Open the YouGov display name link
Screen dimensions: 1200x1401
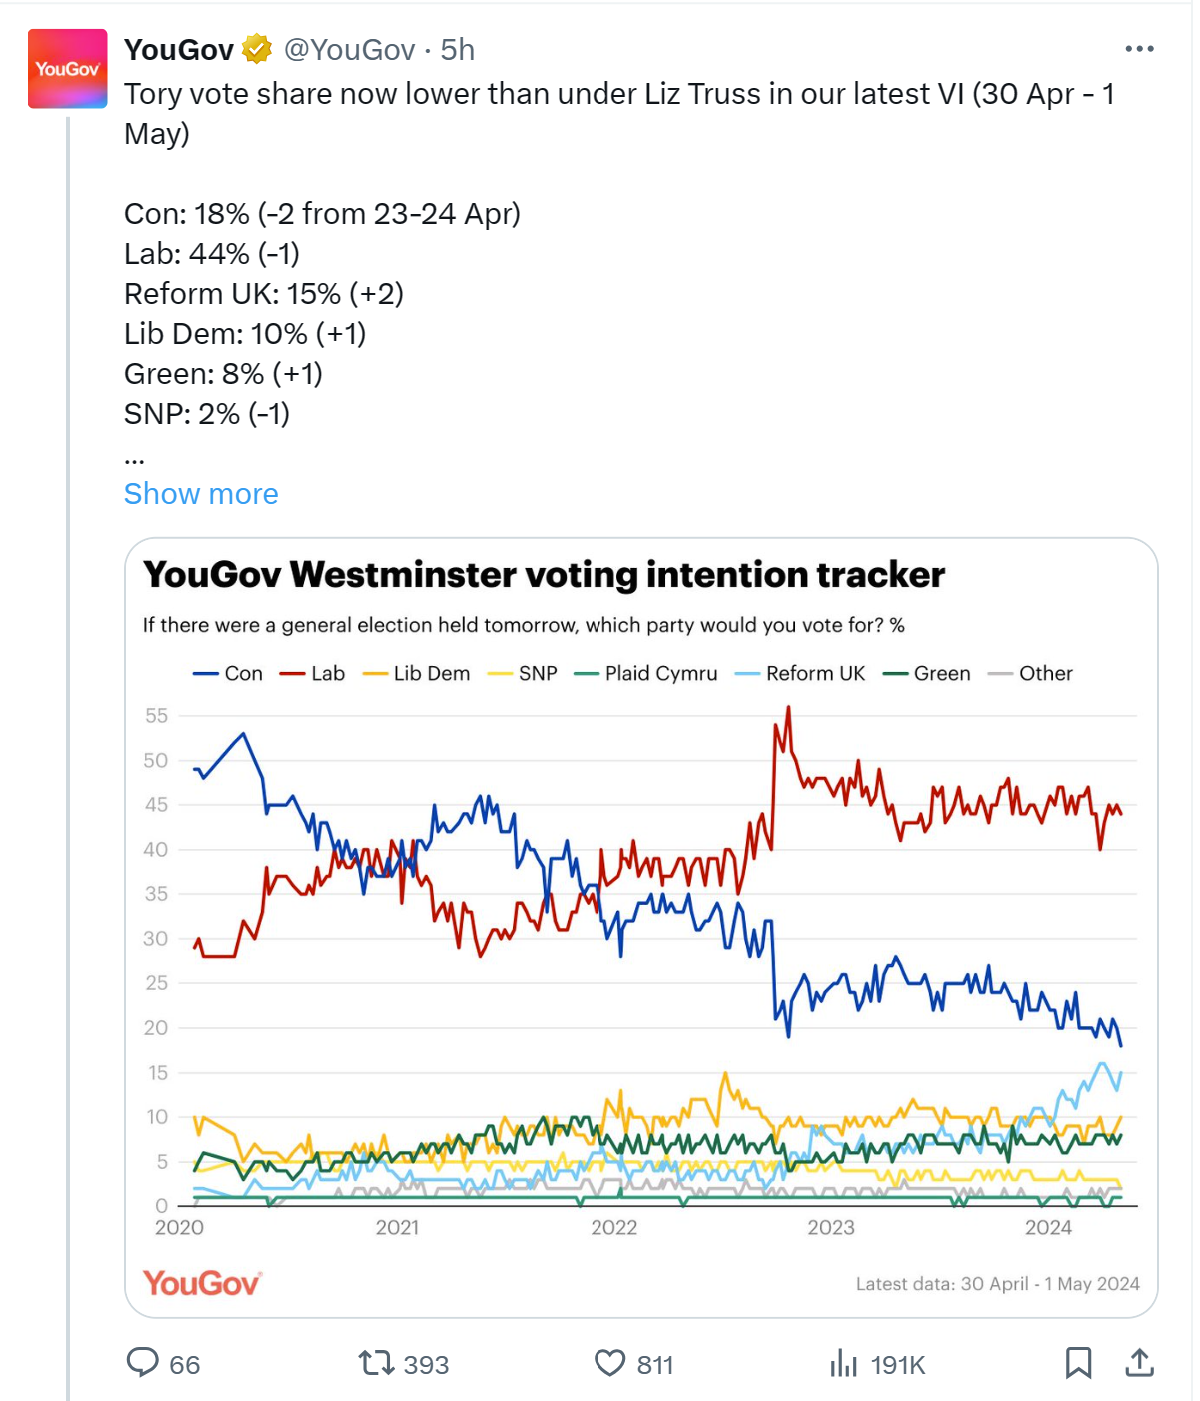(179, 49)
